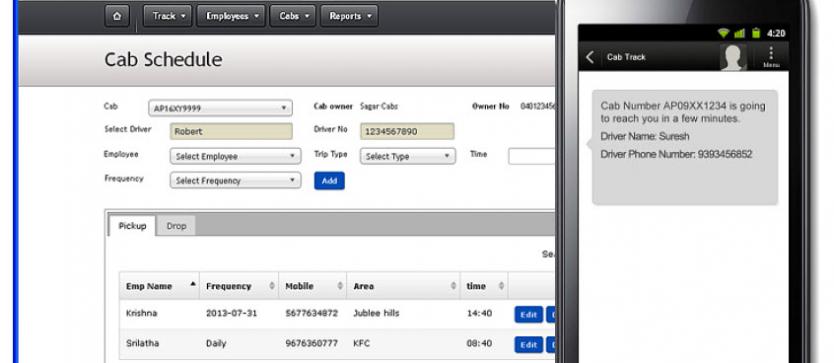Click Sagar Cabs owner text
Viewport: 834px width, 363px height.
click(x=379, y=106)
